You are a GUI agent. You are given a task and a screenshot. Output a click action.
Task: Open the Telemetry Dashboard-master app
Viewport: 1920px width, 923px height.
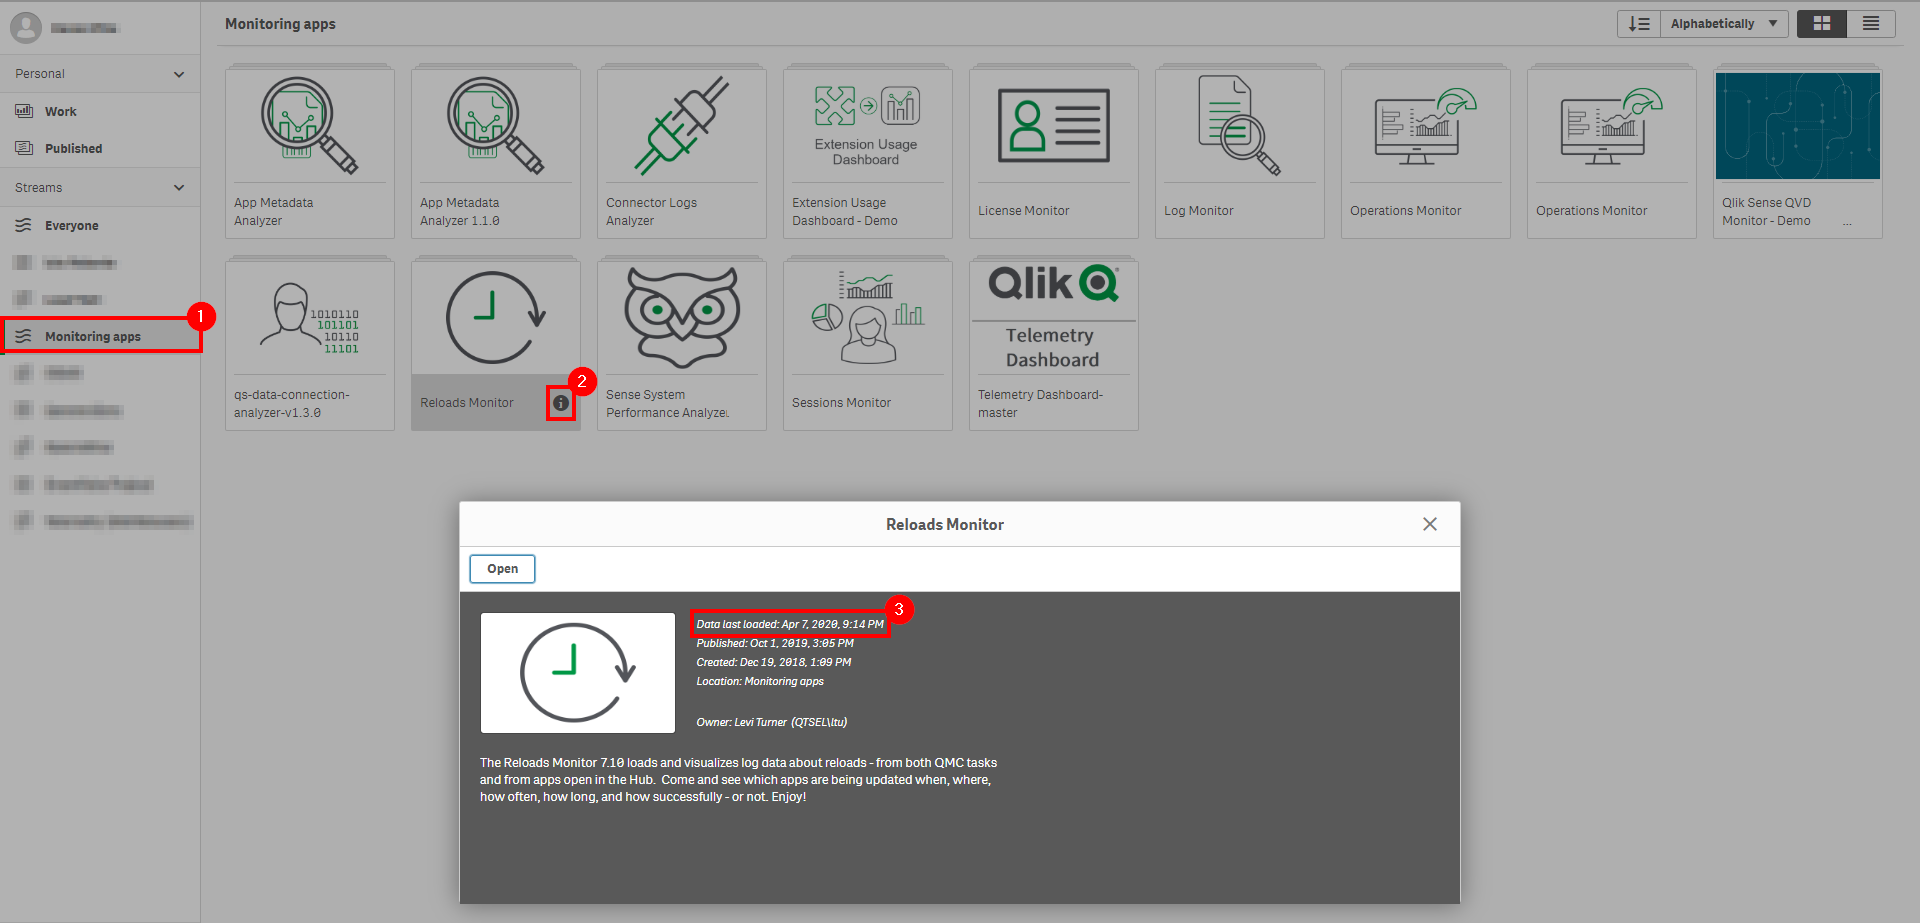click(1053, 330)
